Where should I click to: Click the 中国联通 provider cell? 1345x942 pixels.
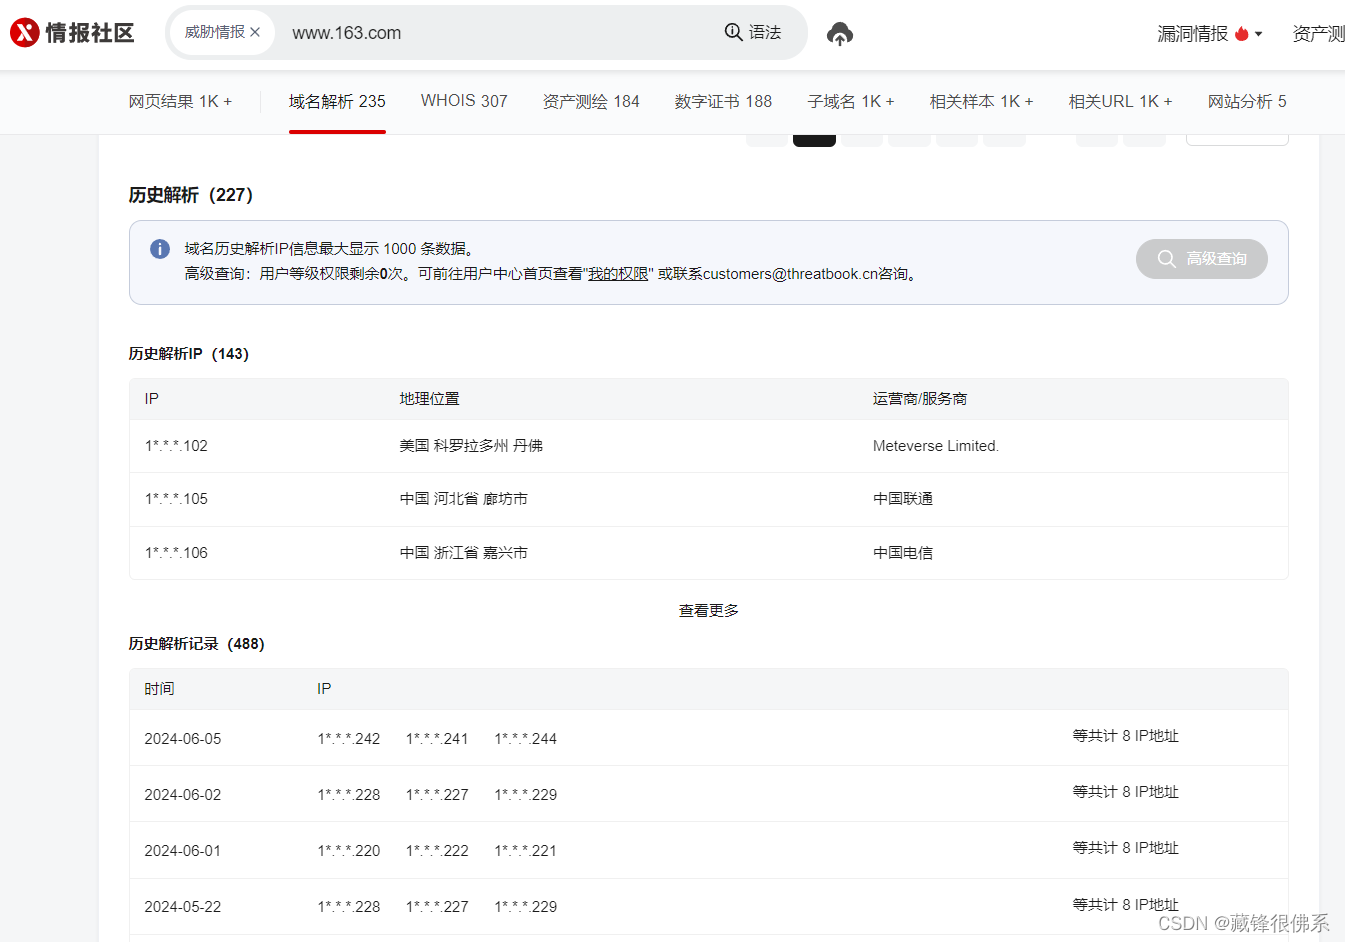tap(903, 499)
